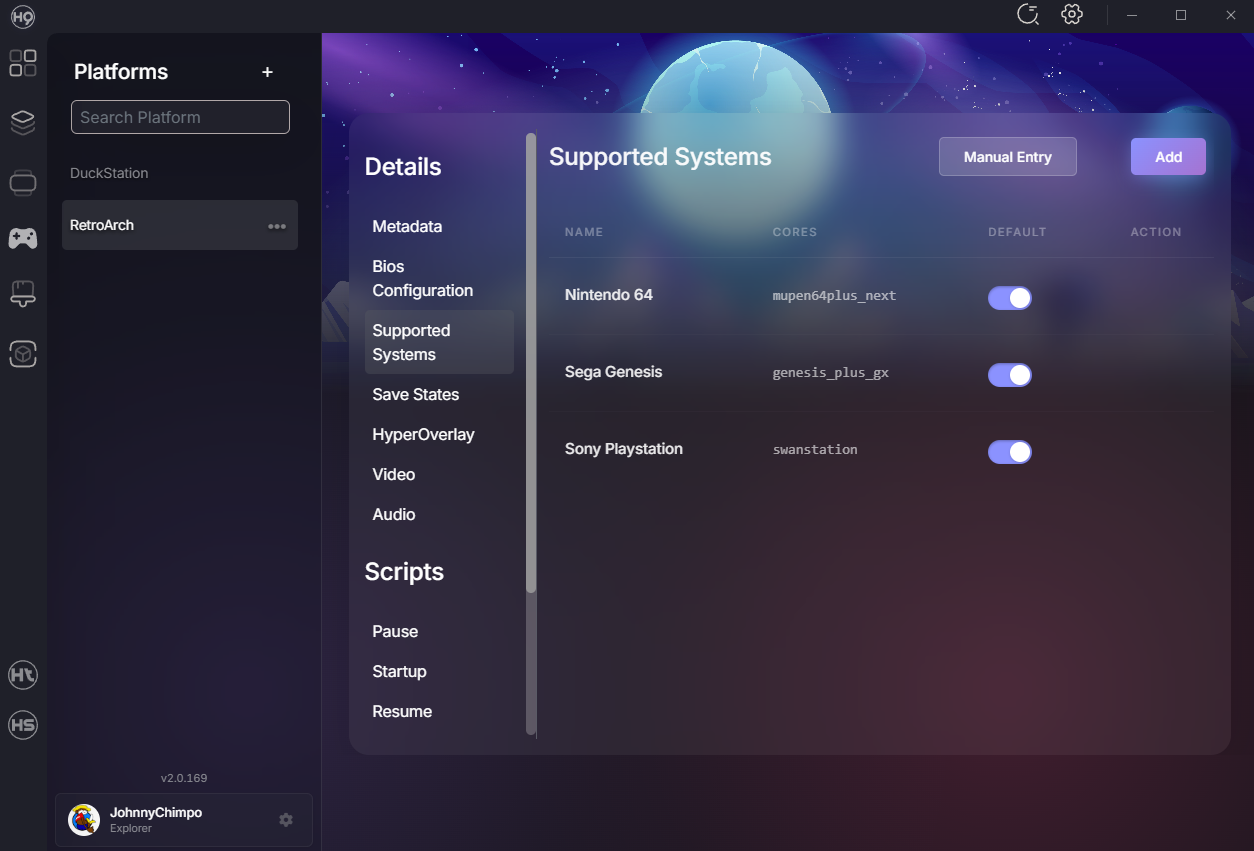Screen dimensions: 1254x851
Task: Open the HS circular icon in sidebar
Action: click(x=23, y=725)
